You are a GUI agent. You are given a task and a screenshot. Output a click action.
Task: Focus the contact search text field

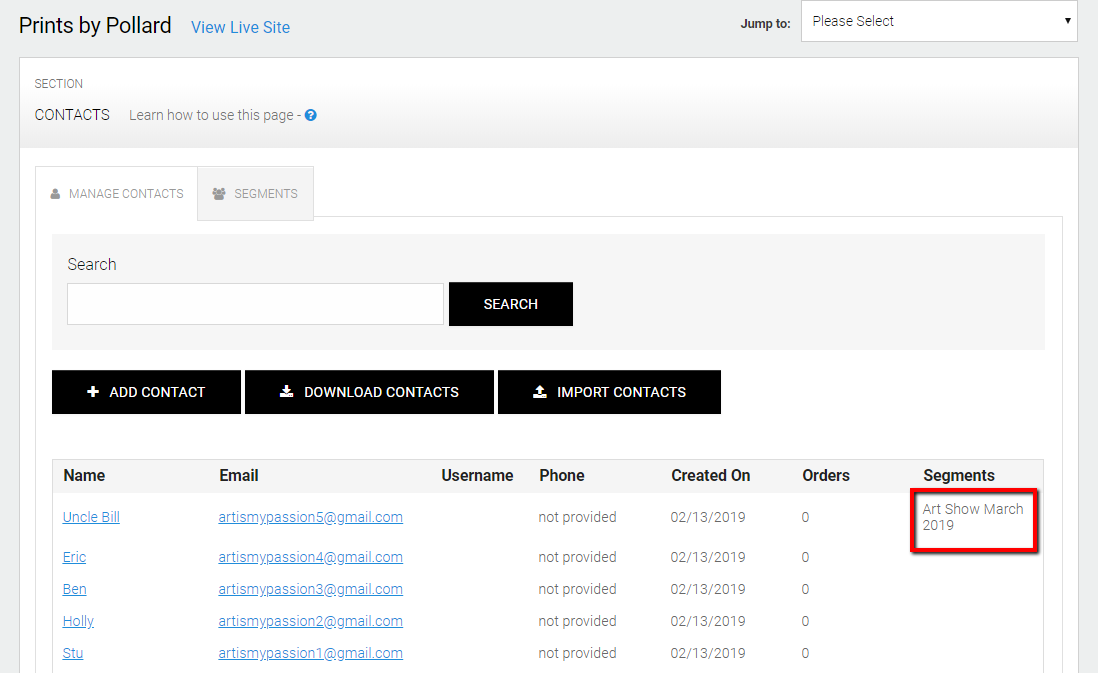255,304
